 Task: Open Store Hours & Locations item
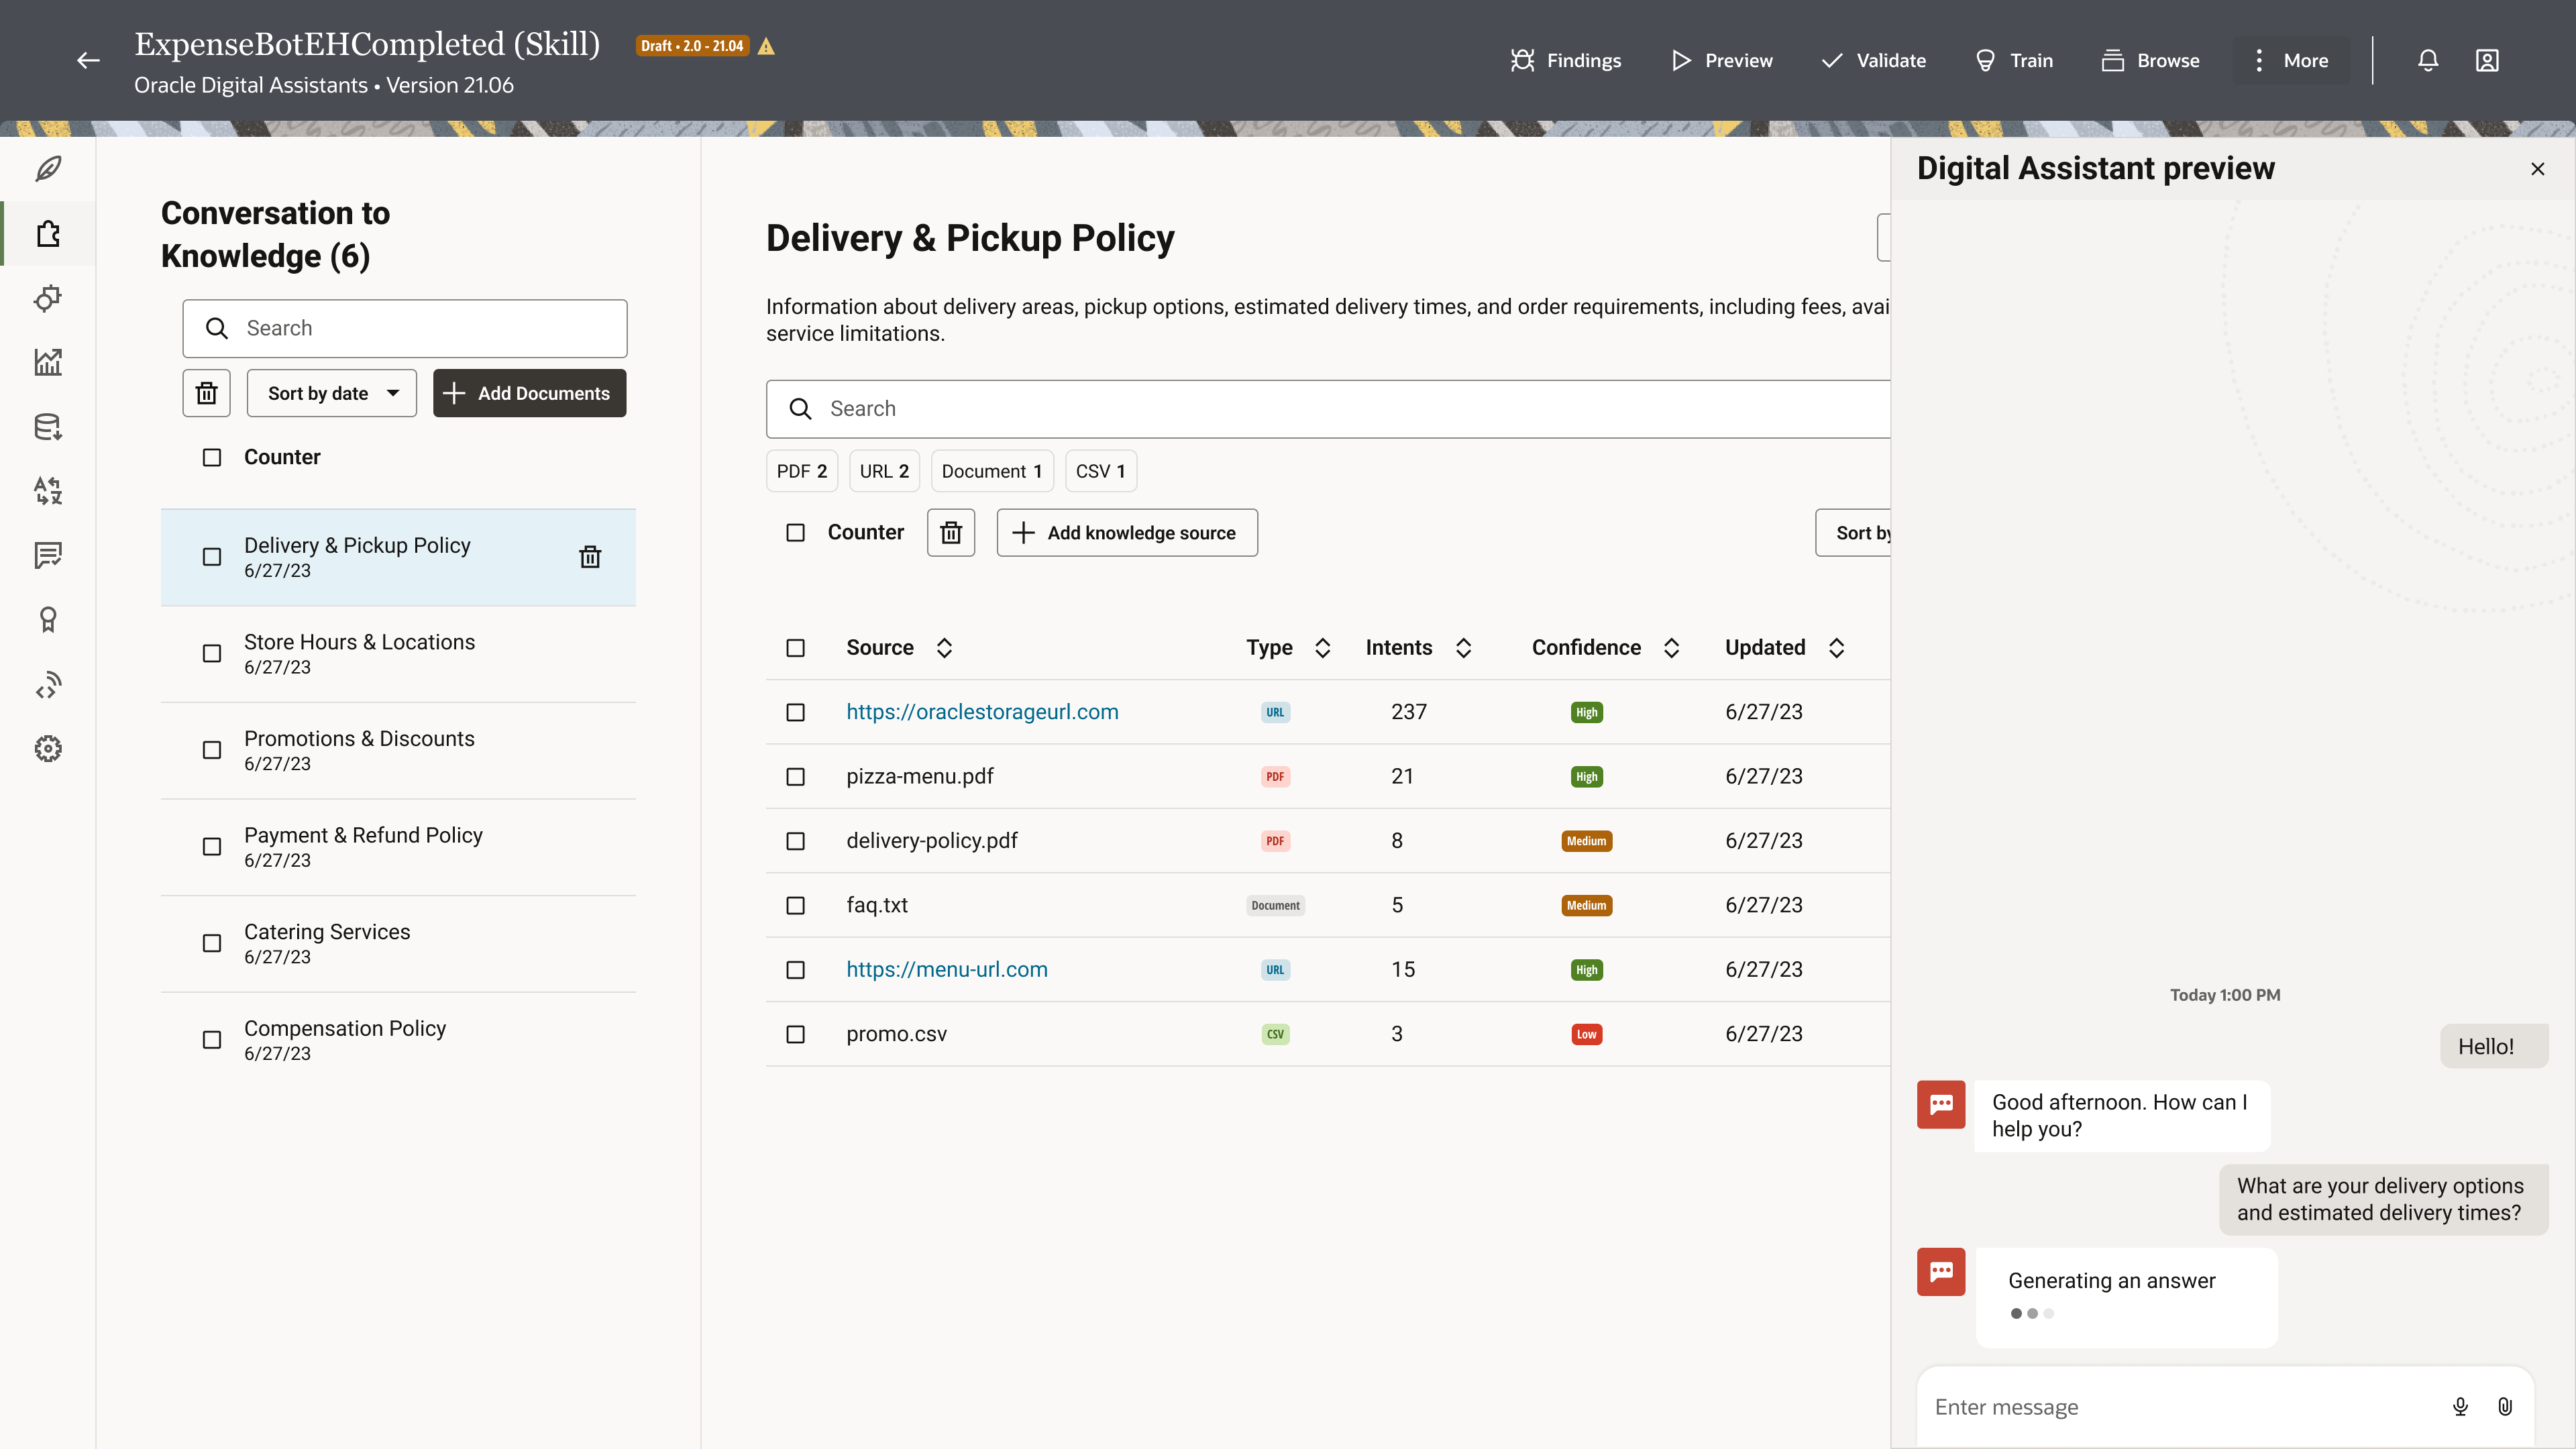point(398,654)
